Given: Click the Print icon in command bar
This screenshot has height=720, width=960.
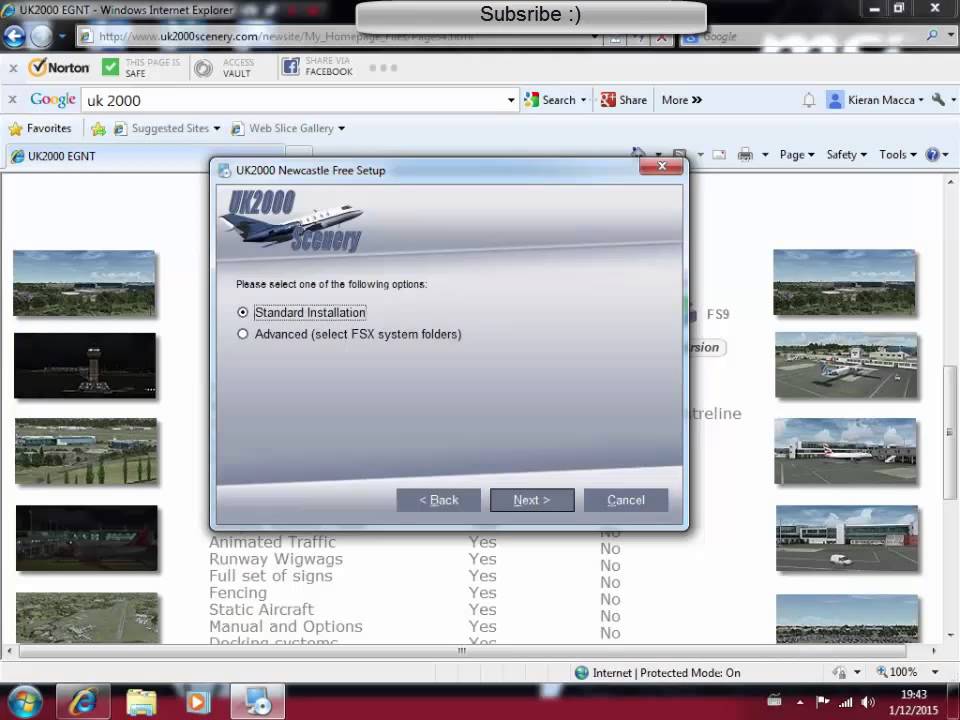Looking at the screenshot, I should click(x=745, y=155).
